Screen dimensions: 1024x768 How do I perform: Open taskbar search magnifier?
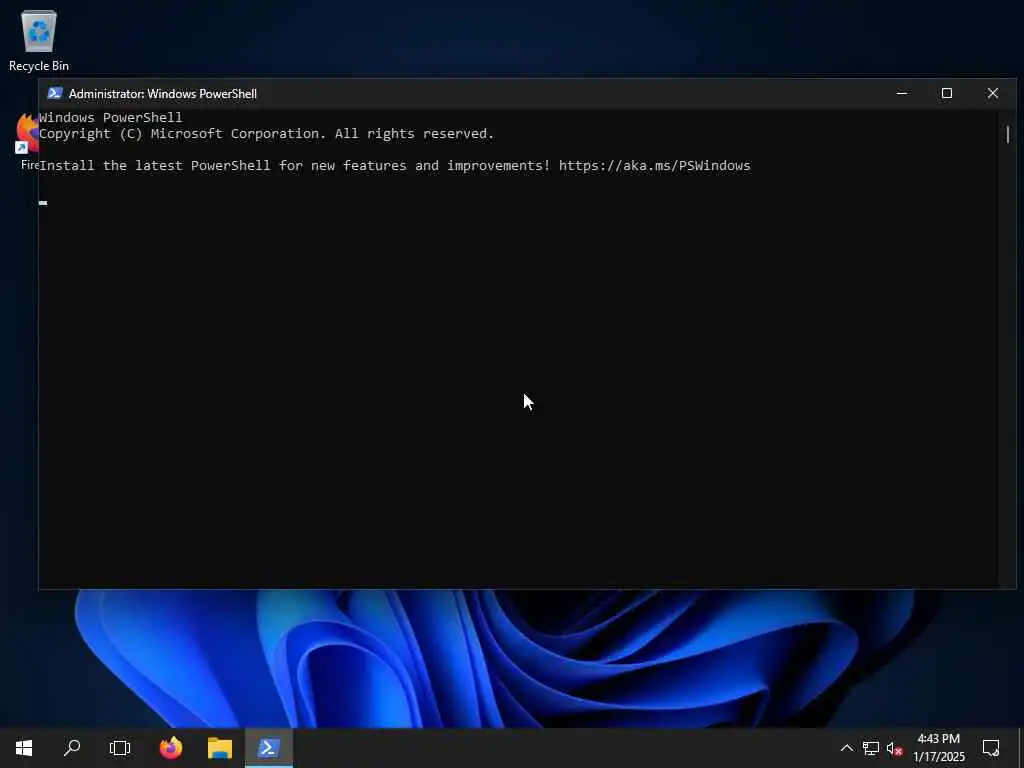click(x=72, y=748)
